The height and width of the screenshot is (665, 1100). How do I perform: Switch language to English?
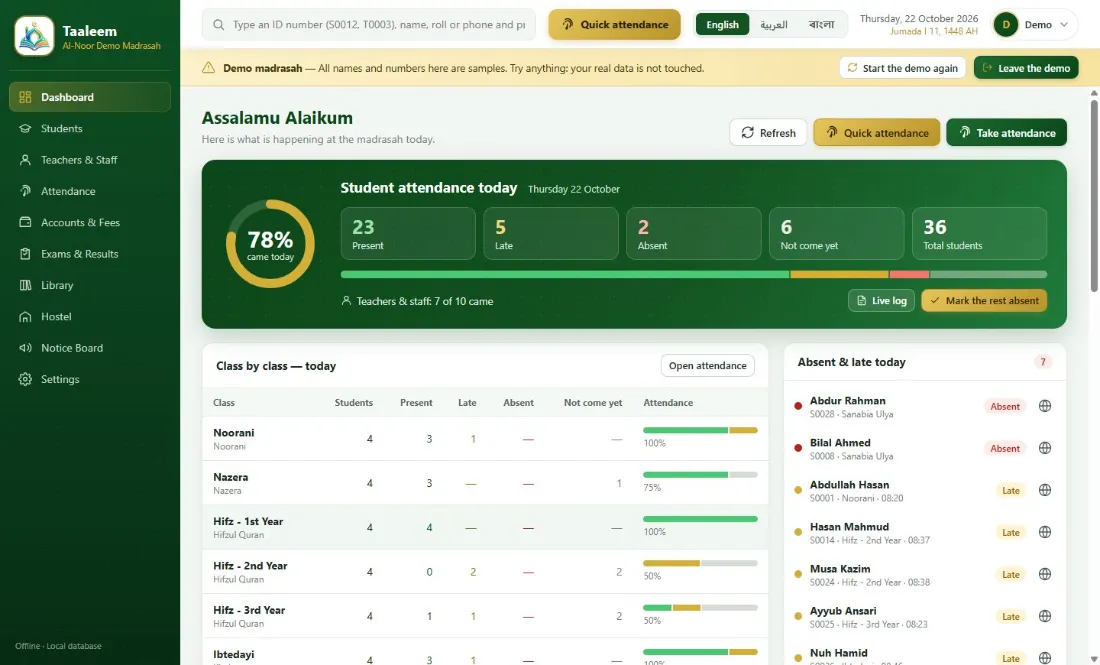click(x=722, y=25)
